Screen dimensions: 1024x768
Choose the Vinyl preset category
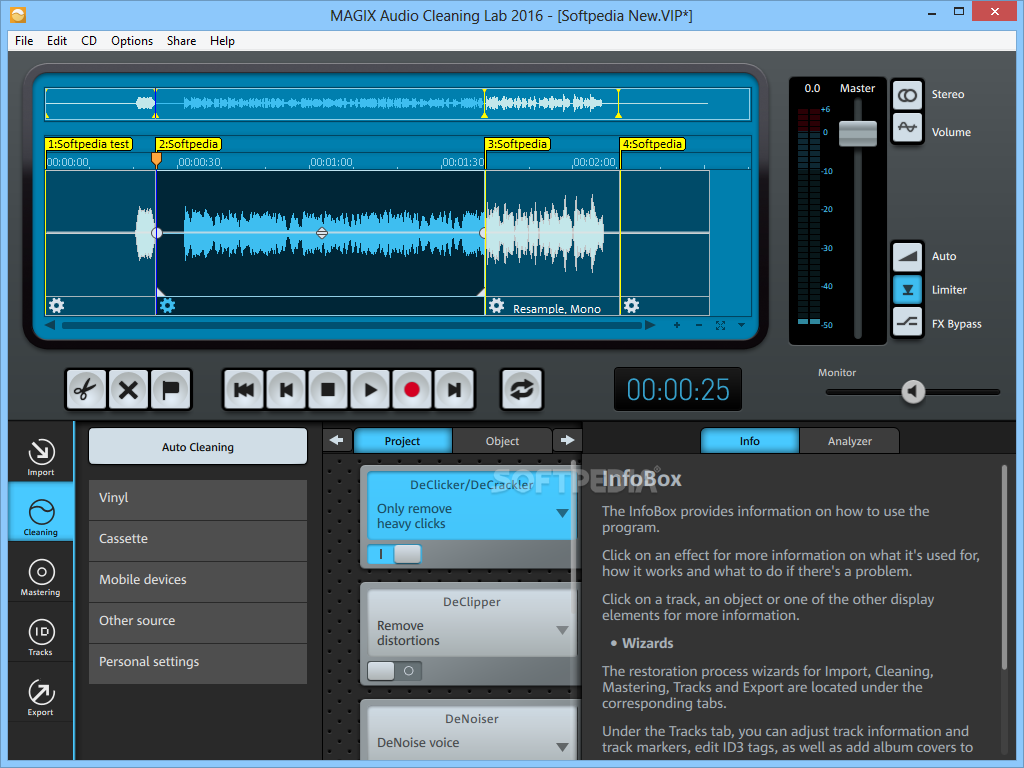[198, 500]
